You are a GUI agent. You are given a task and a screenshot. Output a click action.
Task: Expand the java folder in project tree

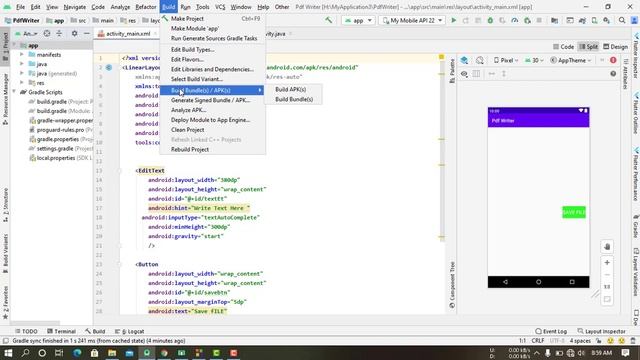22,64
